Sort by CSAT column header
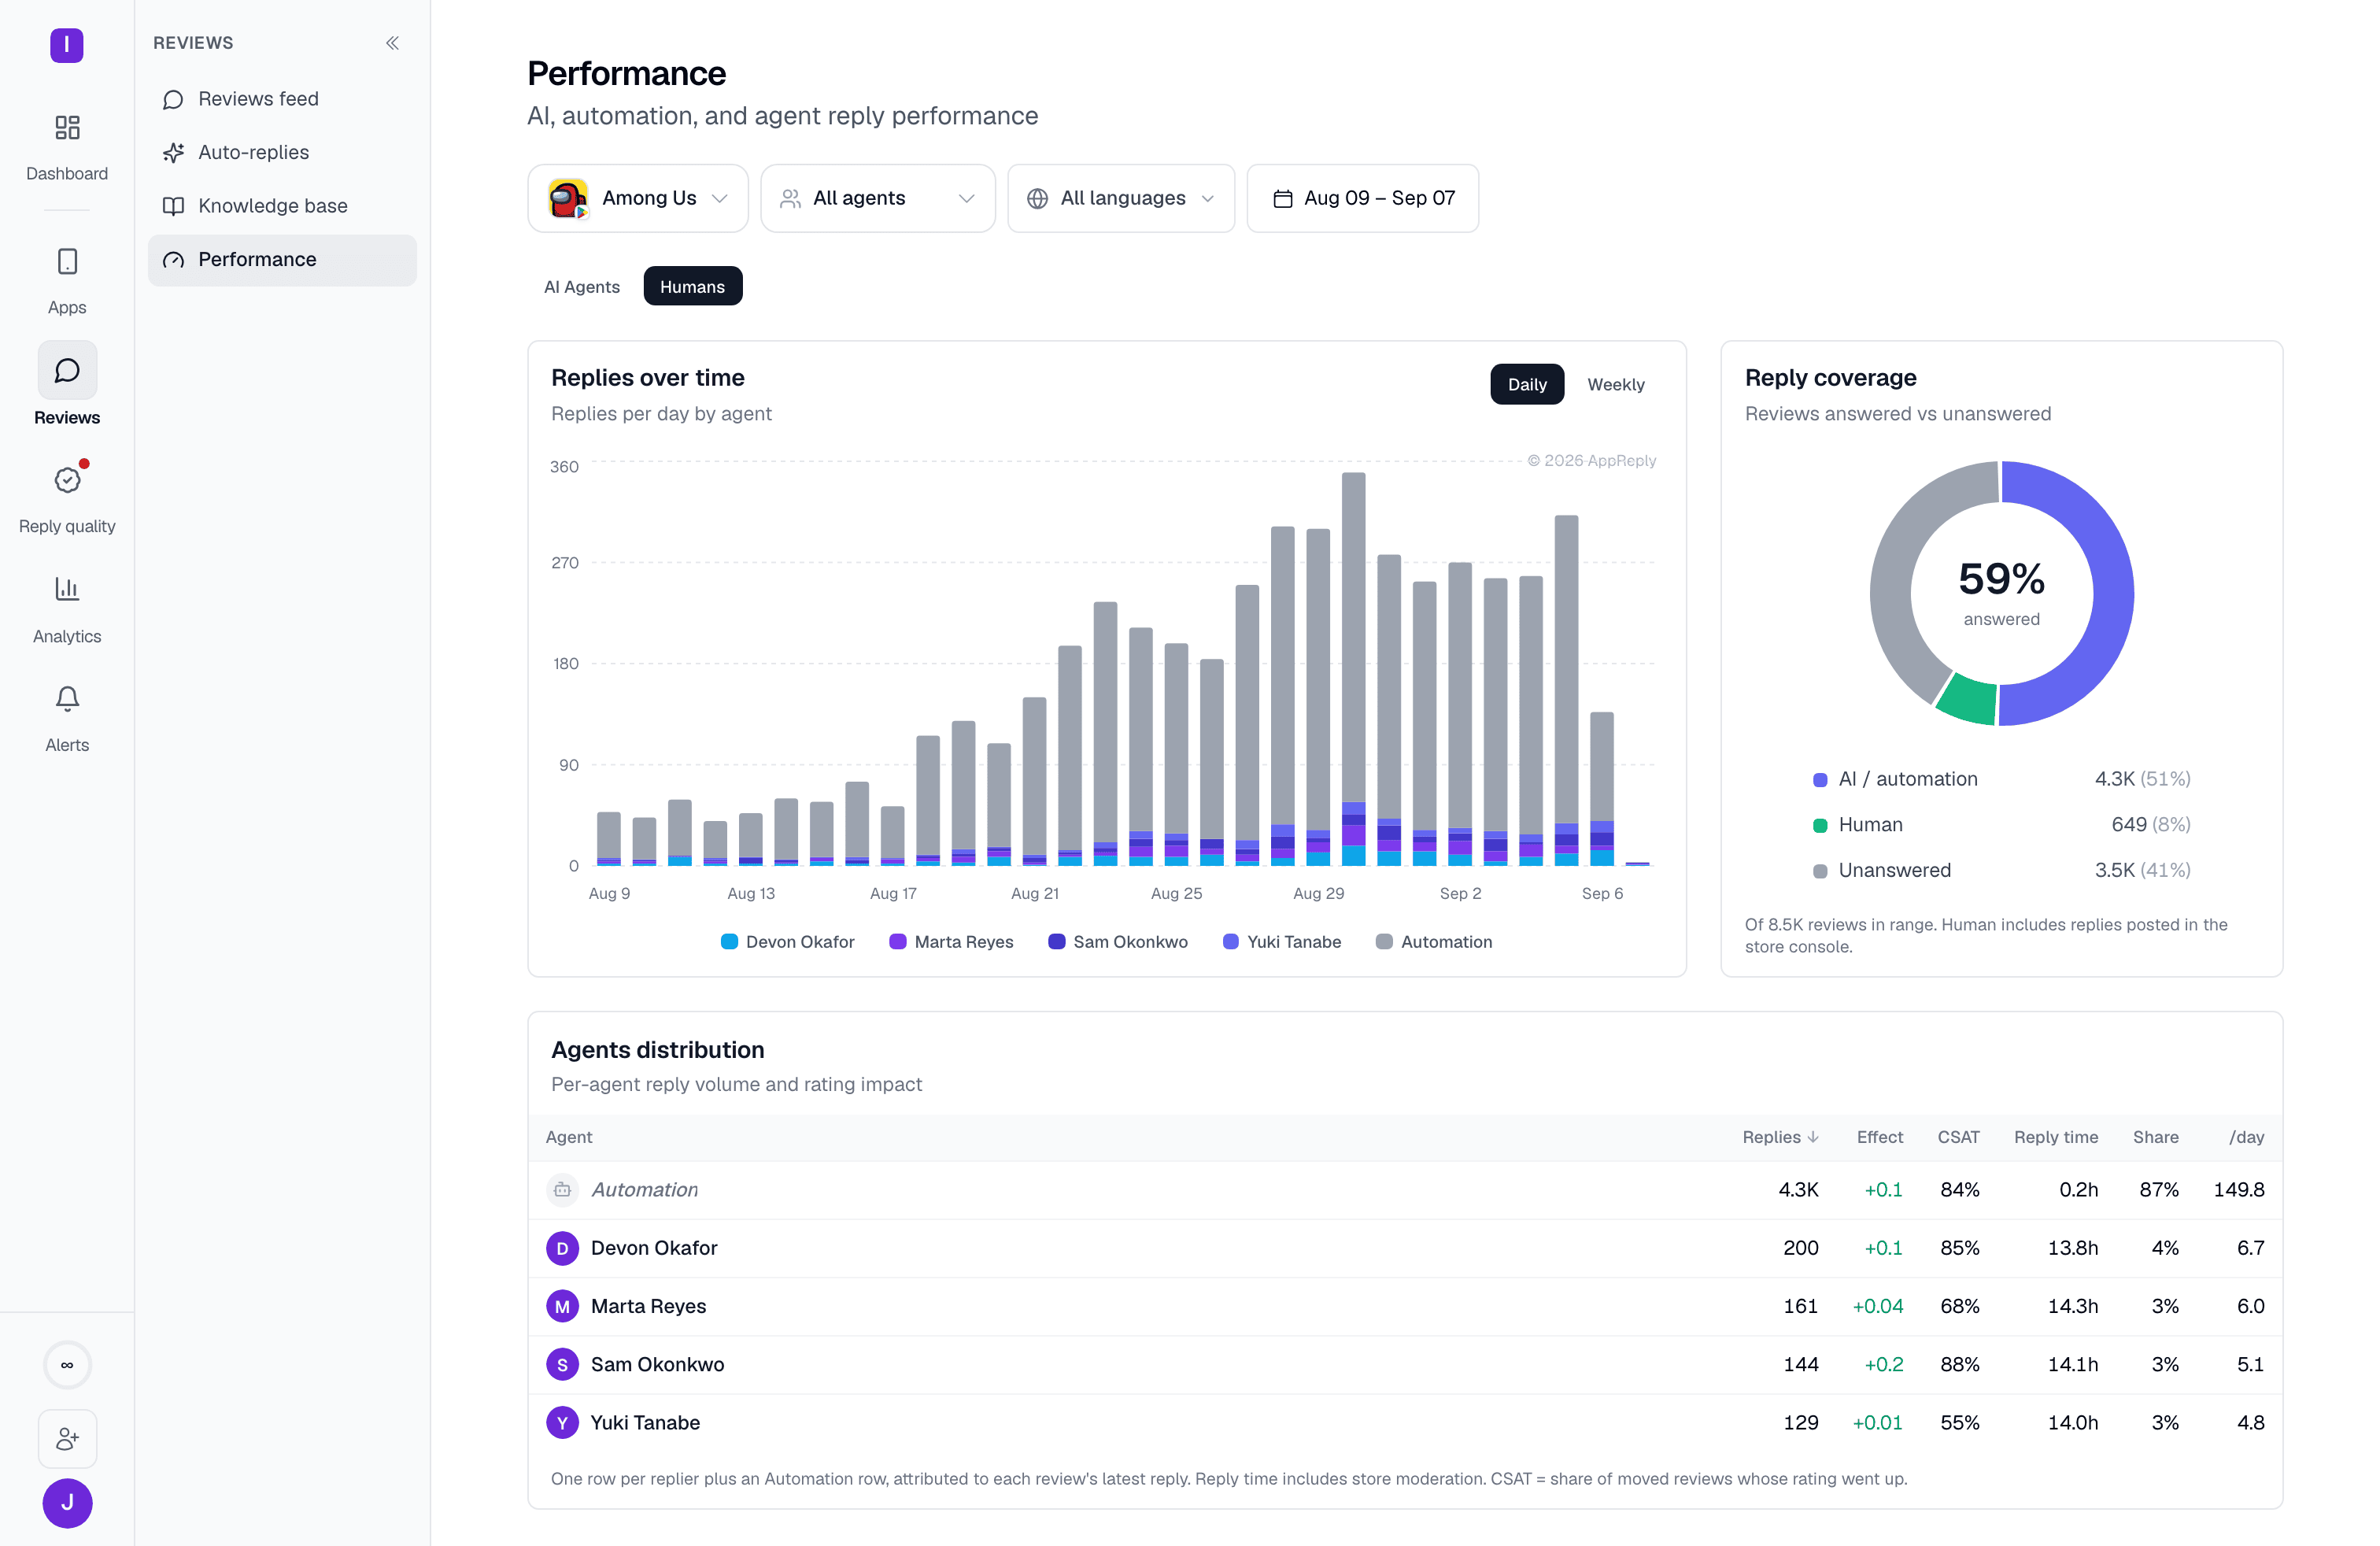Image resolution: width=2380 pixels, height=1546 pixels. pyautogui.click(x=1958, y=1137)
